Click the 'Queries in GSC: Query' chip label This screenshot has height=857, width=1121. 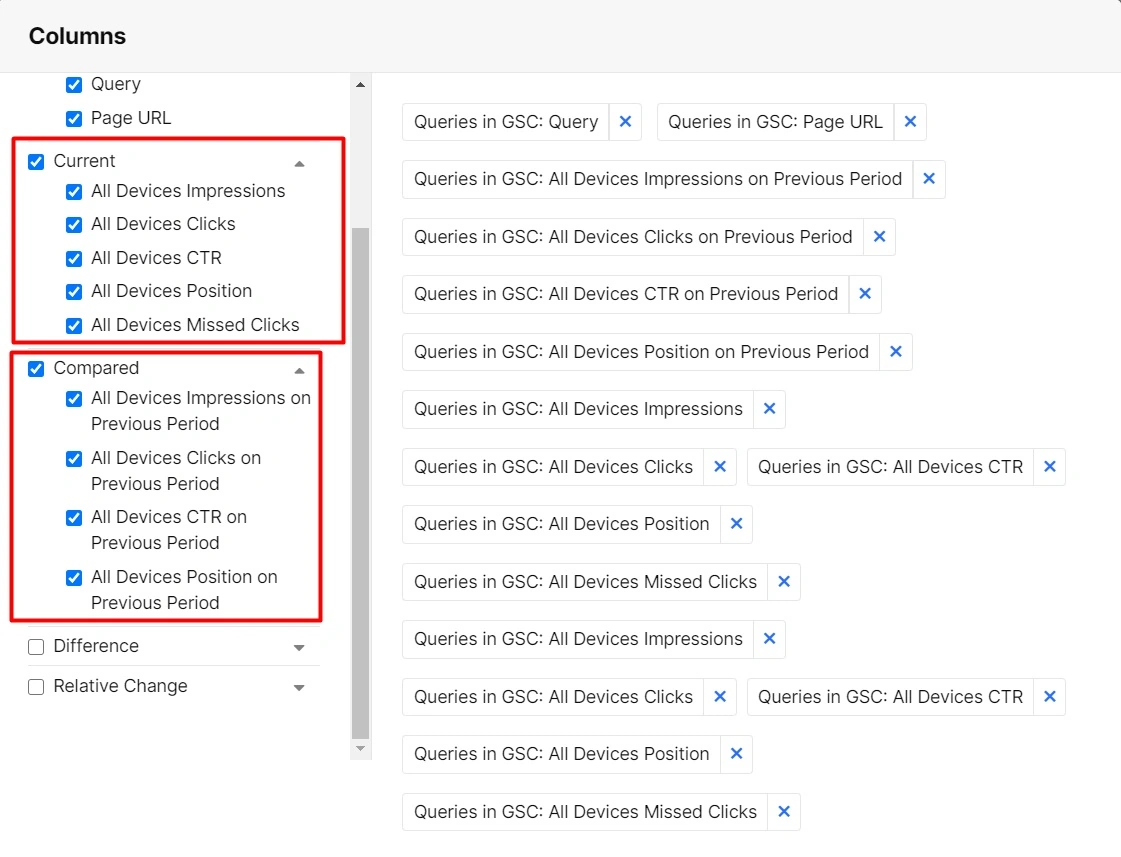[x=506, y=122]
